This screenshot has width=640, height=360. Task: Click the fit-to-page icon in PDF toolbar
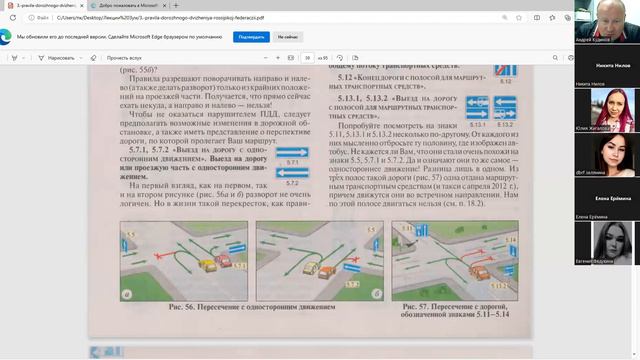click(x=291, y=58)
